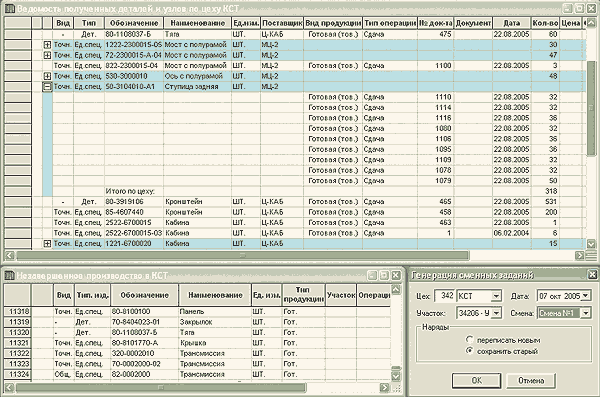Click the Цех code field 342
This screenshot has height=397, width=600.
[x=445, y=296]
